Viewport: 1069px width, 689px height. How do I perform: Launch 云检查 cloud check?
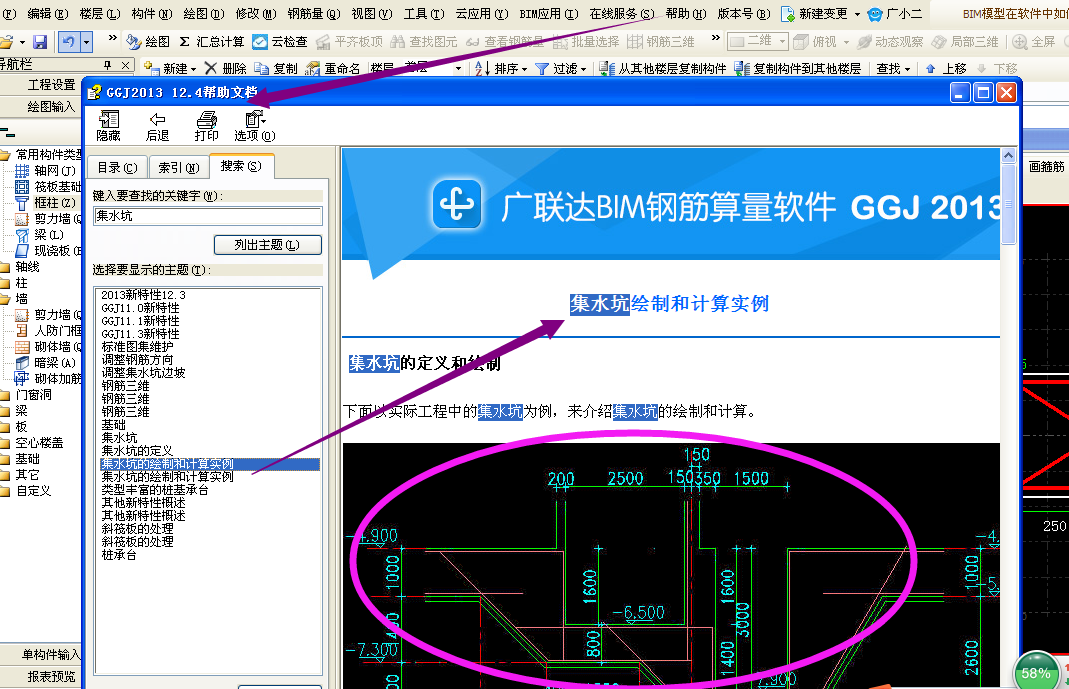pos(280,42)
